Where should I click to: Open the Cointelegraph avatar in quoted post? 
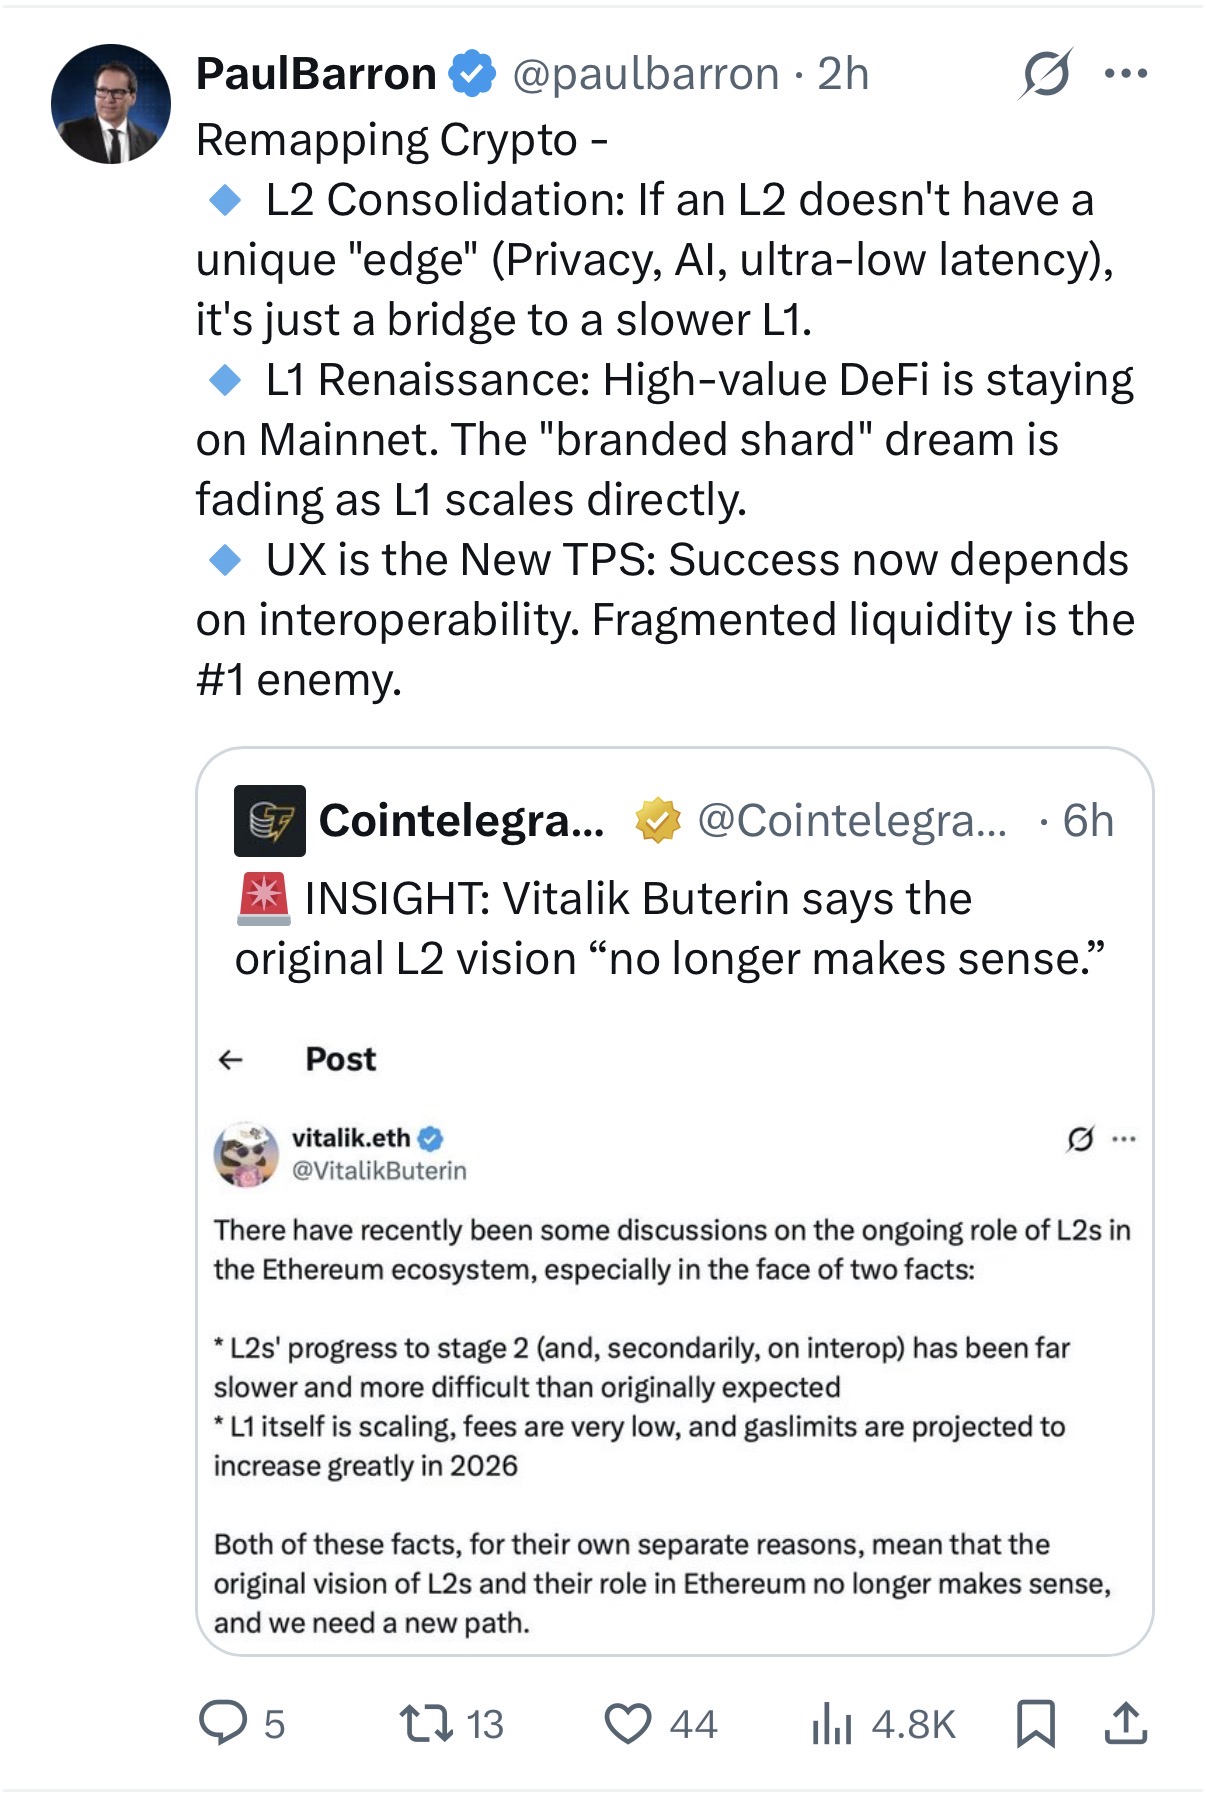[270, 821]
